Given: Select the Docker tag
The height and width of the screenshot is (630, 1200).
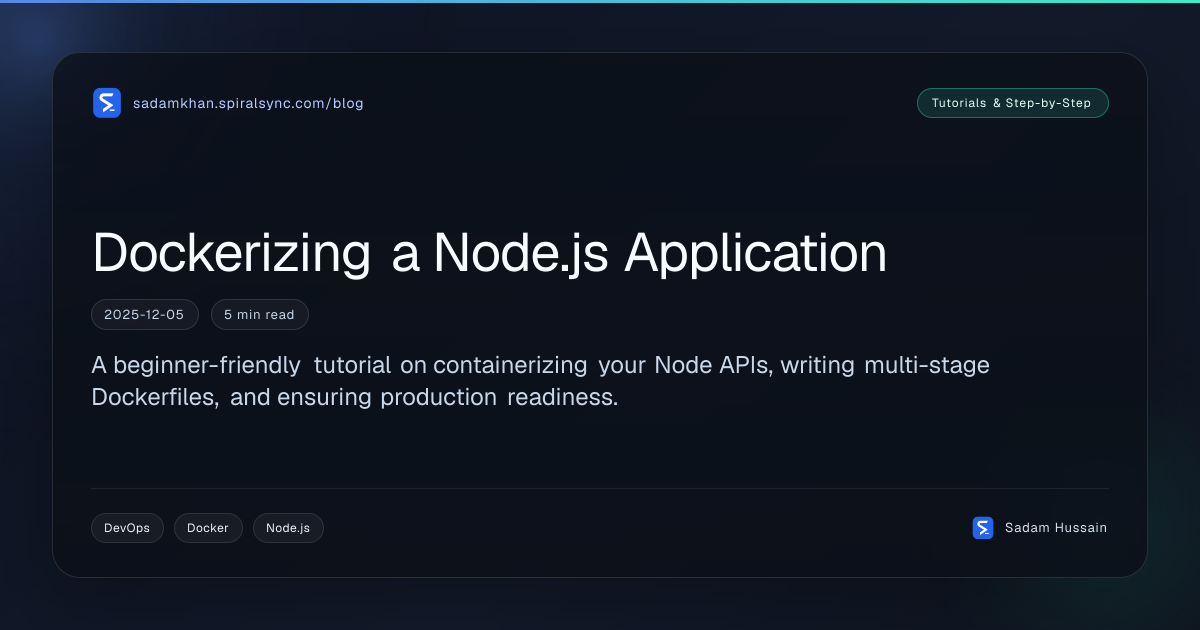Looking at the screenshot, I should click(x=208, y=528).
